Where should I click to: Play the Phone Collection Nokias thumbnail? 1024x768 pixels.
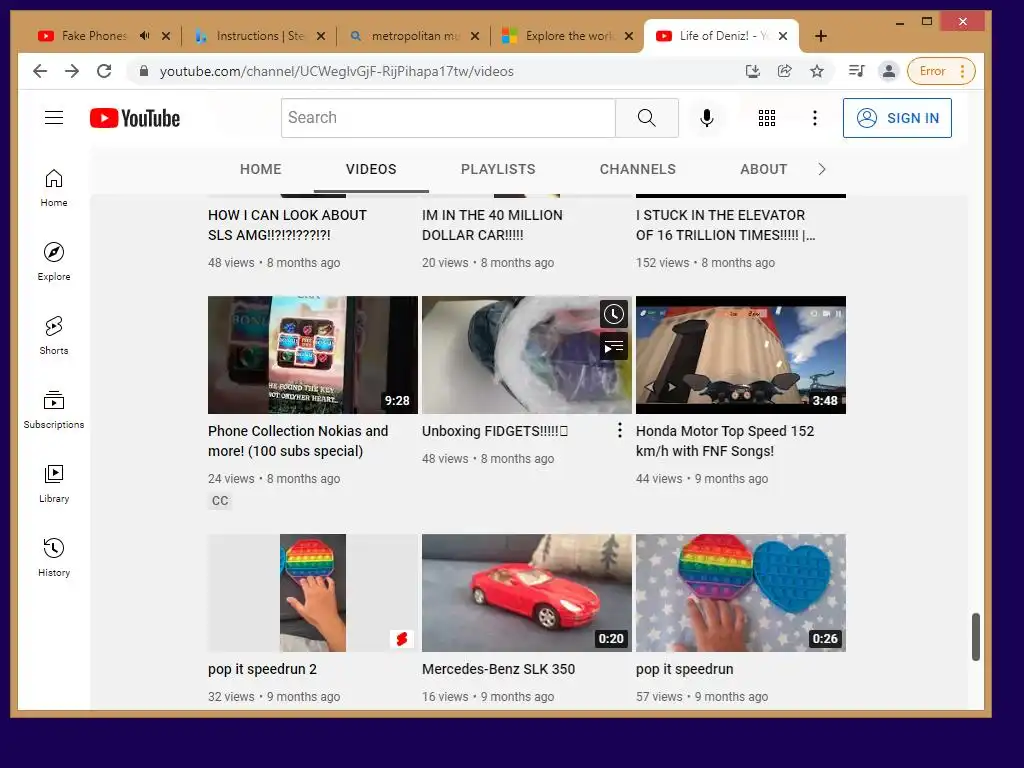313,355
